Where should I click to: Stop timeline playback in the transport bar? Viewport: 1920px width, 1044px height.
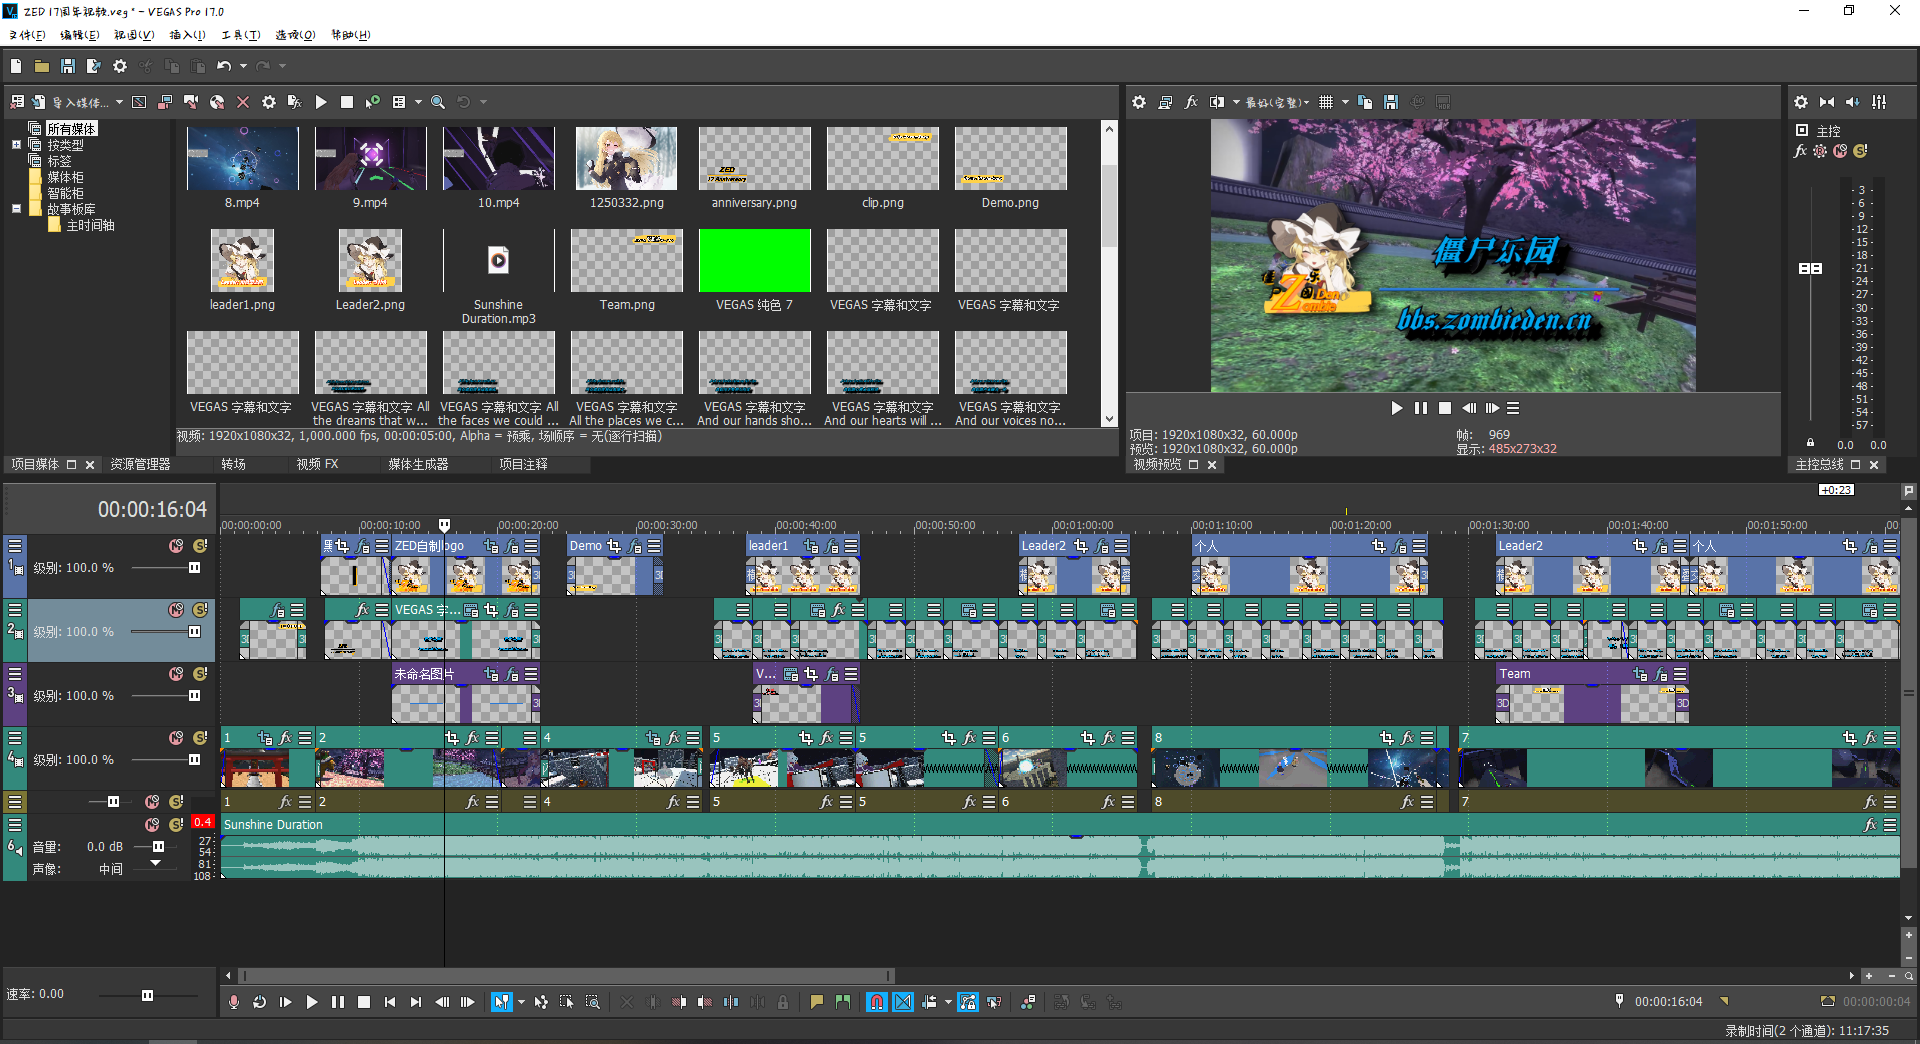(364, 1001)
